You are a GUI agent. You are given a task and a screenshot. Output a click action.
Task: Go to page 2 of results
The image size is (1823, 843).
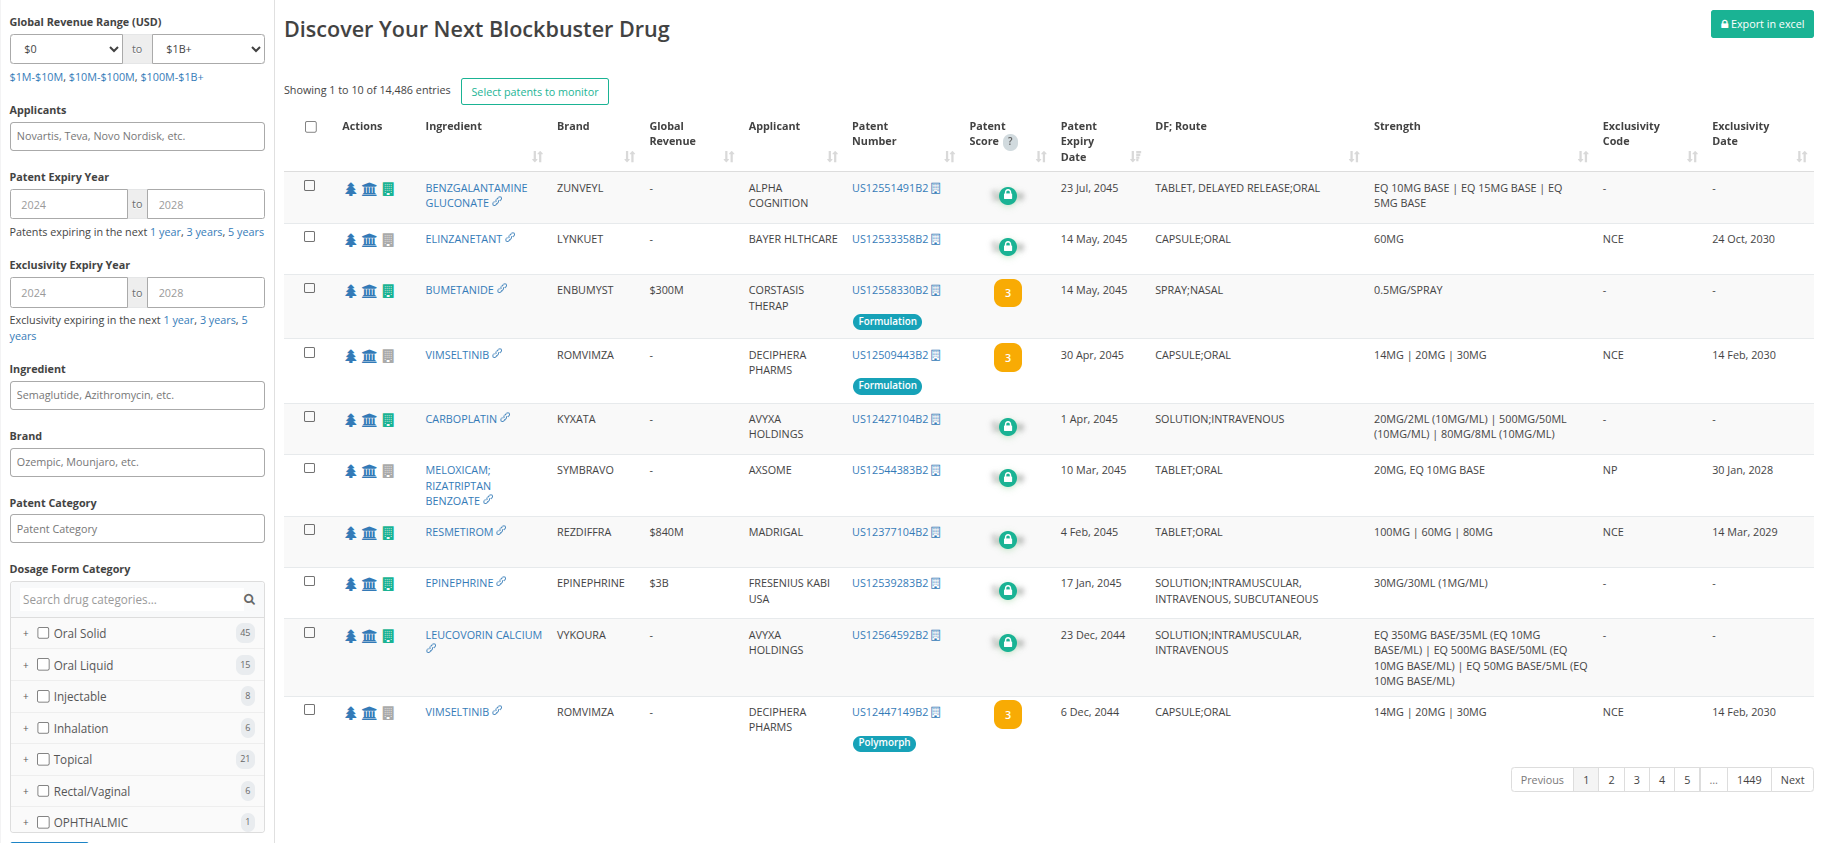1610,780
